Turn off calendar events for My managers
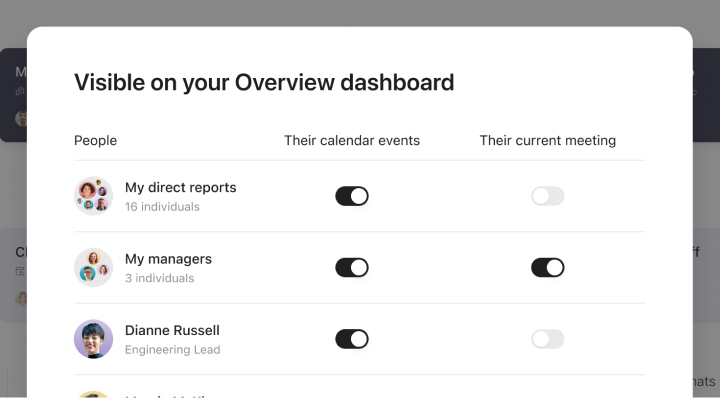 [x=352, y=268]
